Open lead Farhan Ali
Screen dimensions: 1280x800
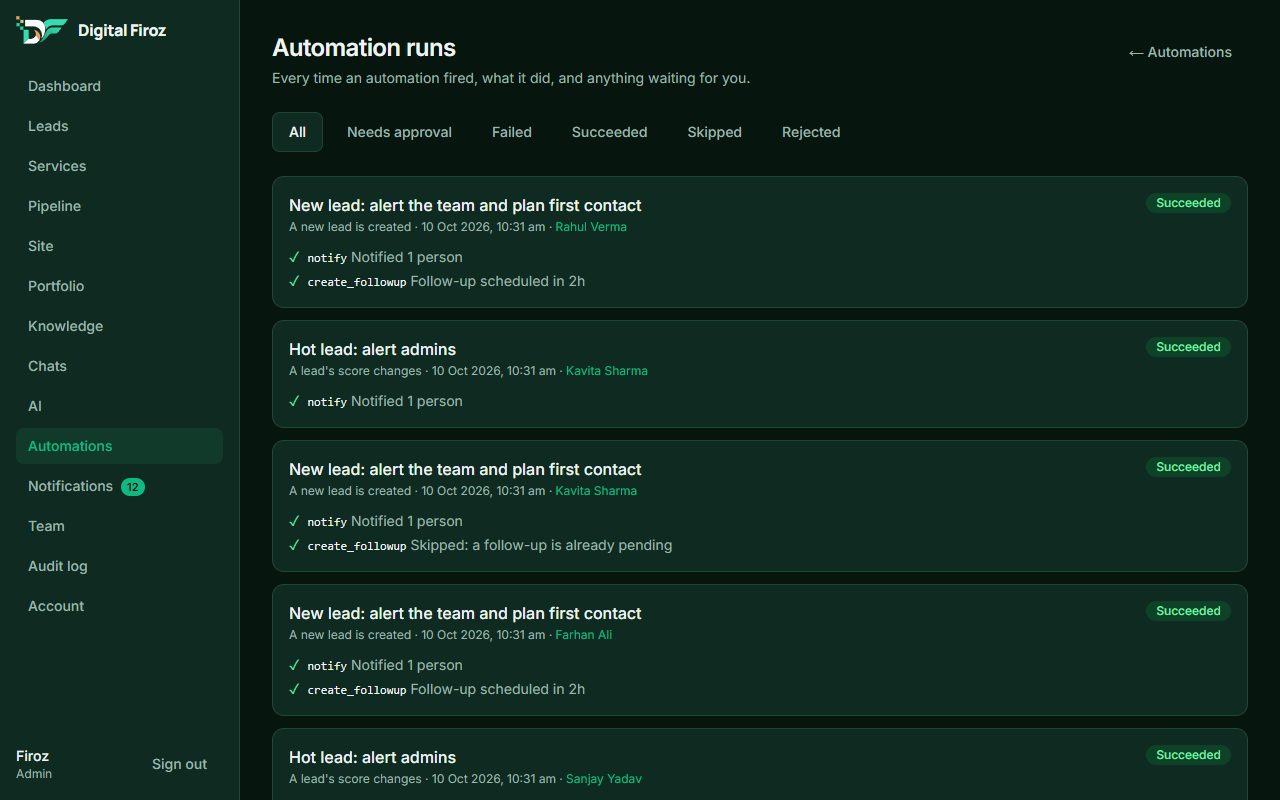(x=584, y=635)
